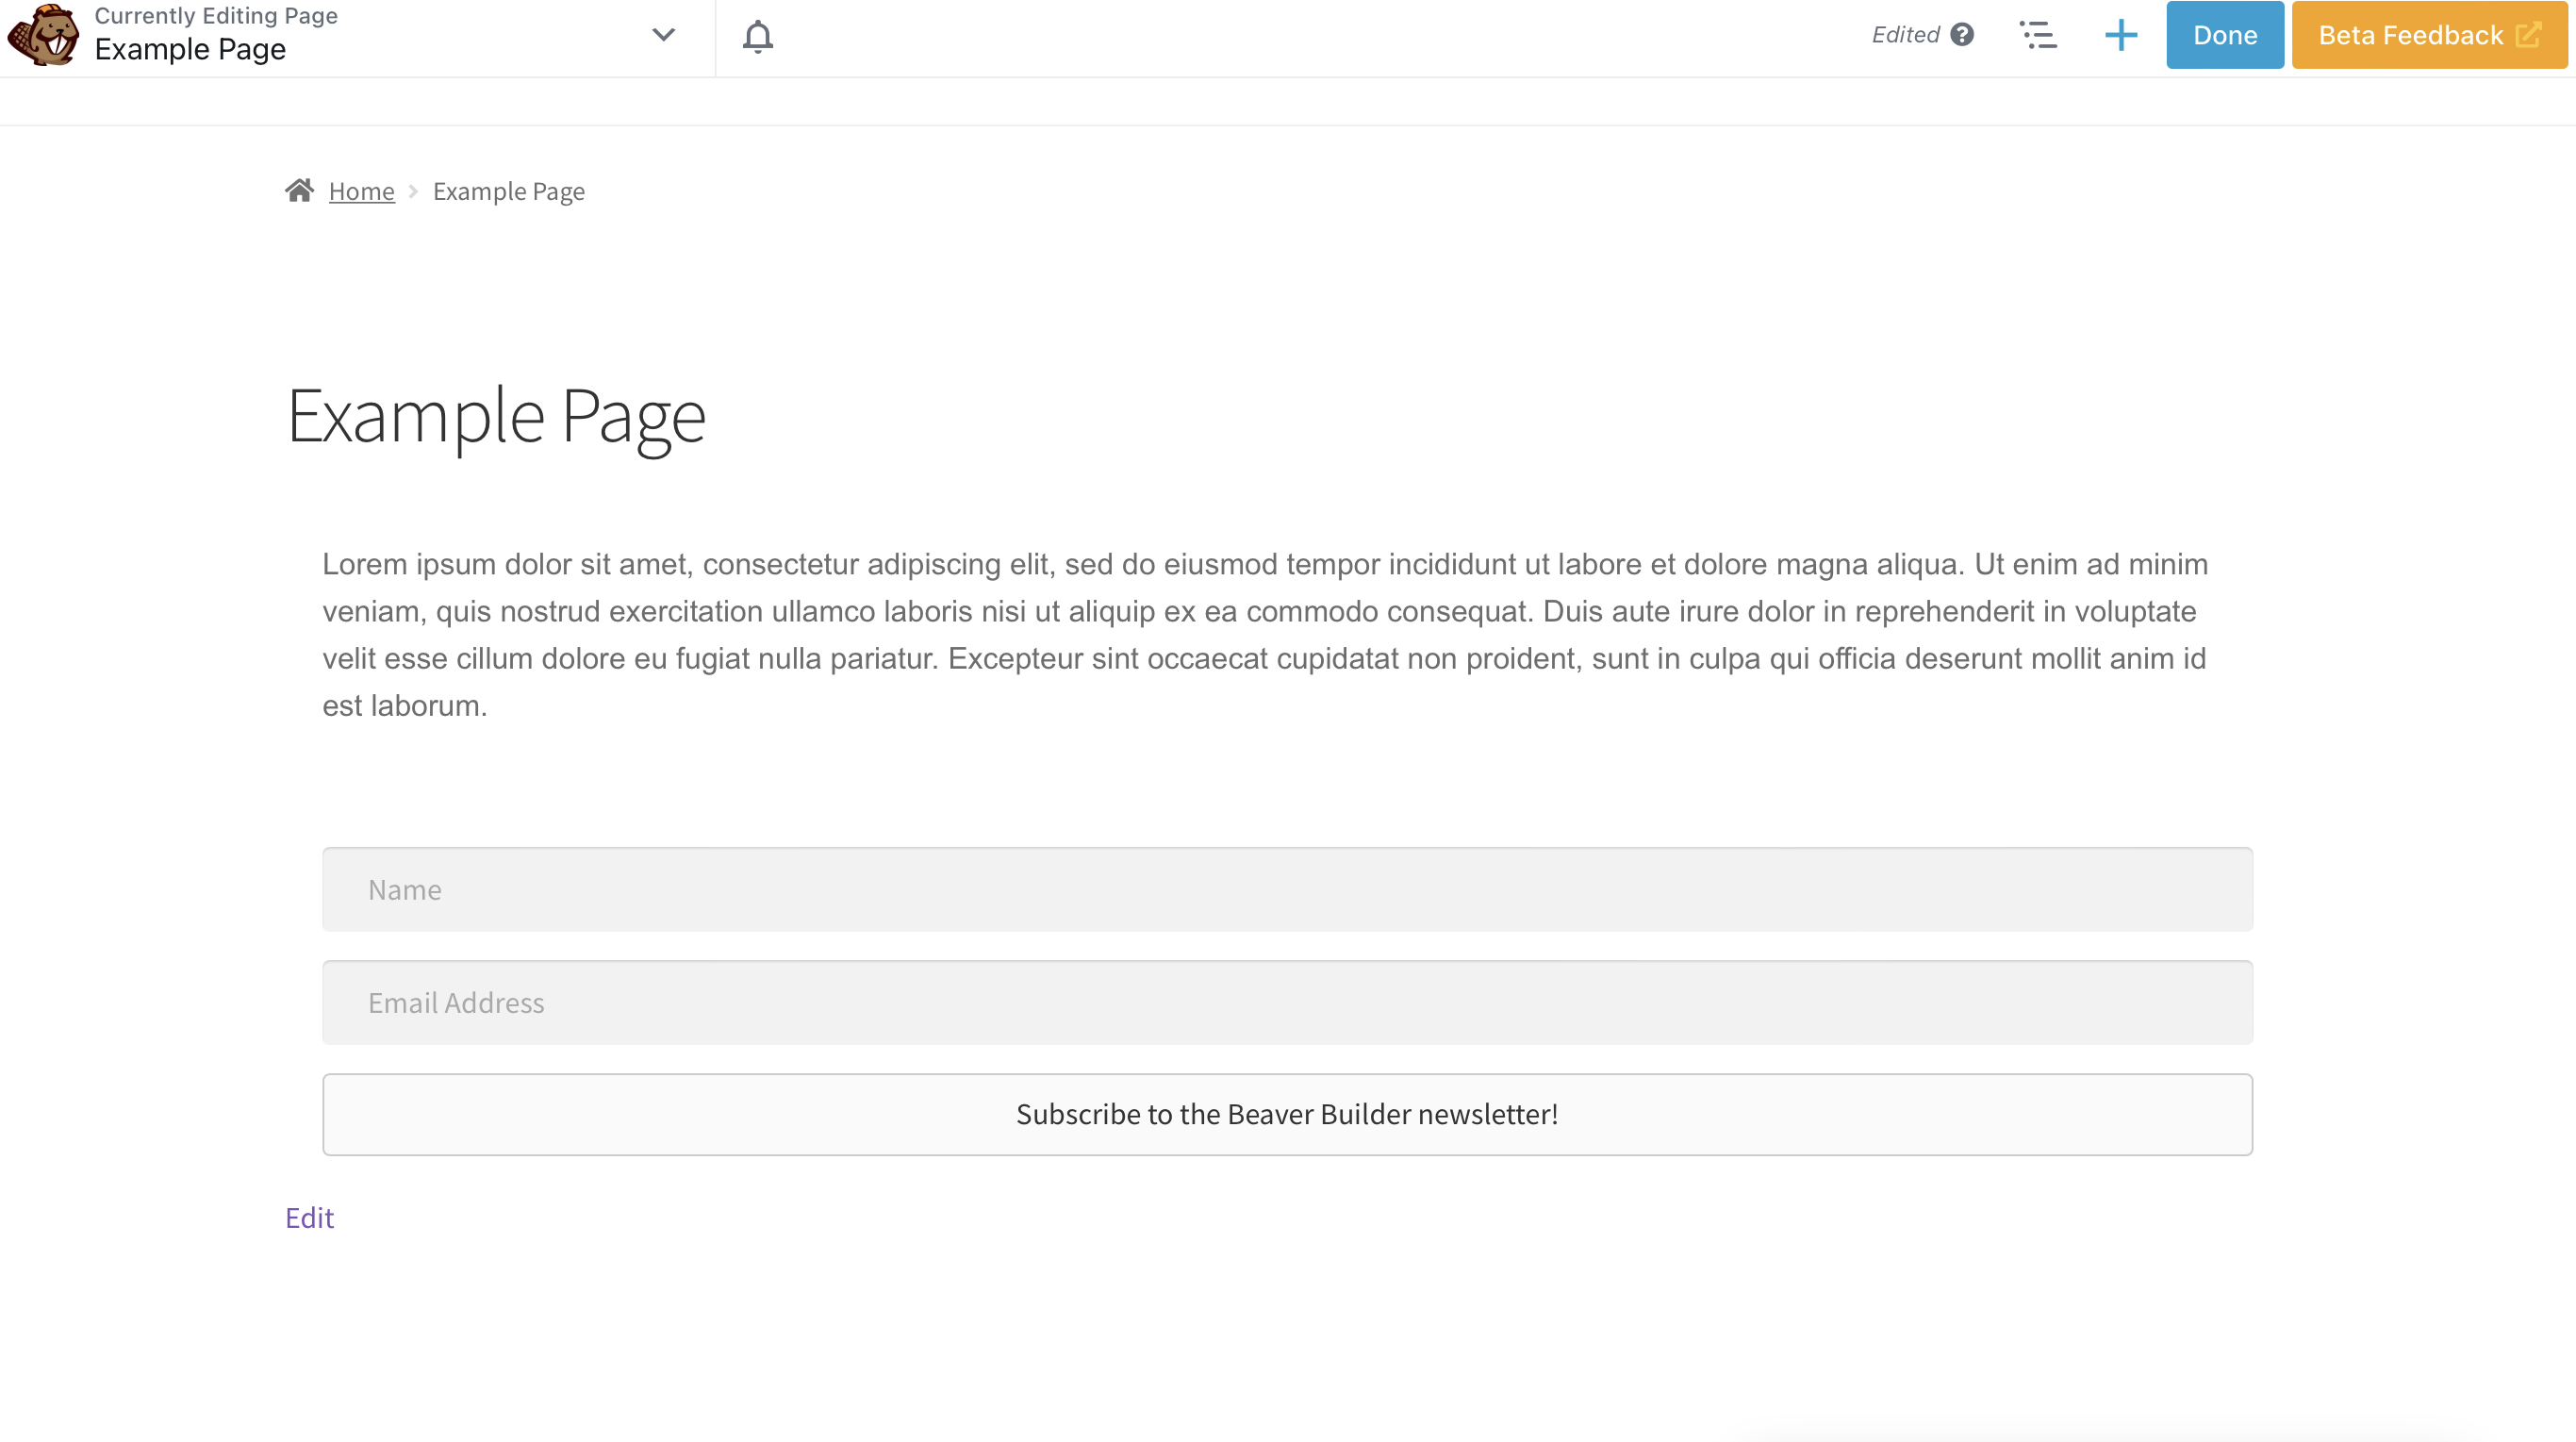Click the orange Beta Feedback button

click(2410, 35)
